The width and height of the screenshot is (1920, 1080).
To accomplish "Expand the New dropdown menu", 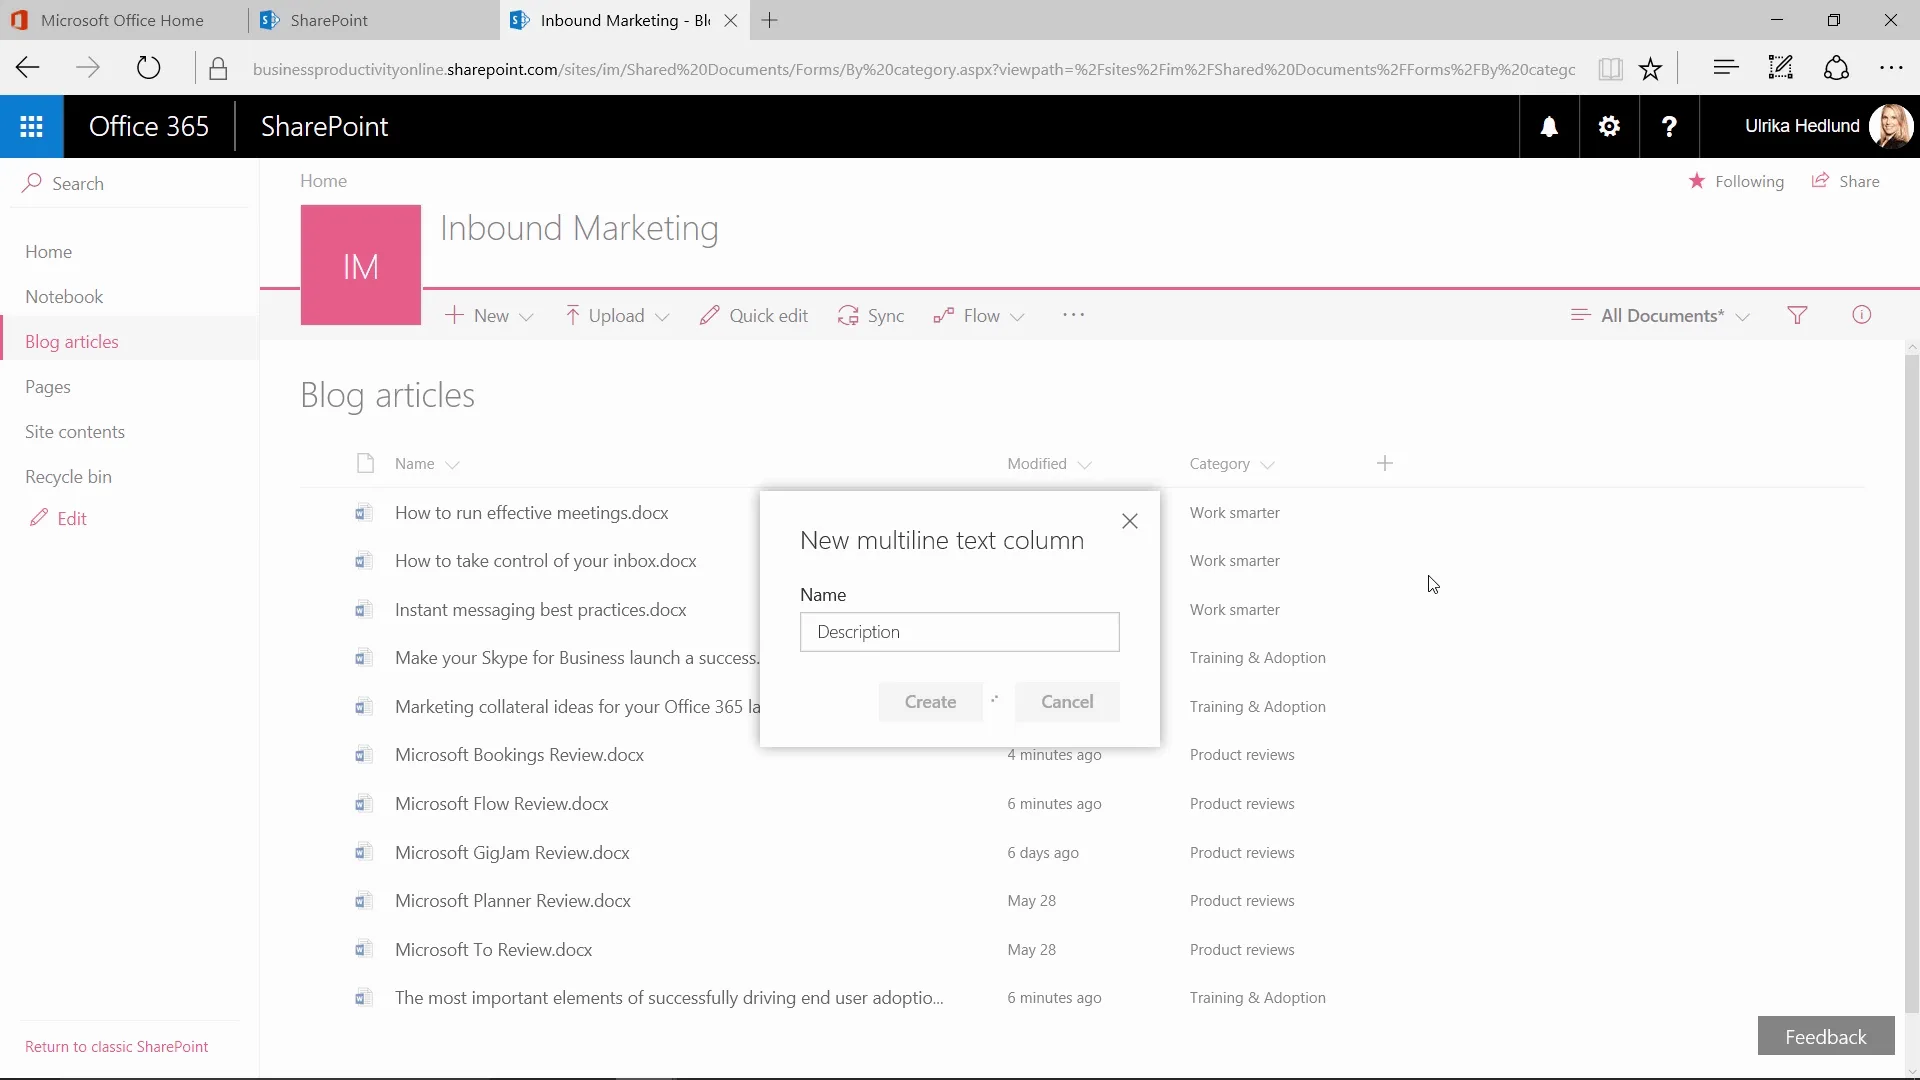I will [490, 316].
